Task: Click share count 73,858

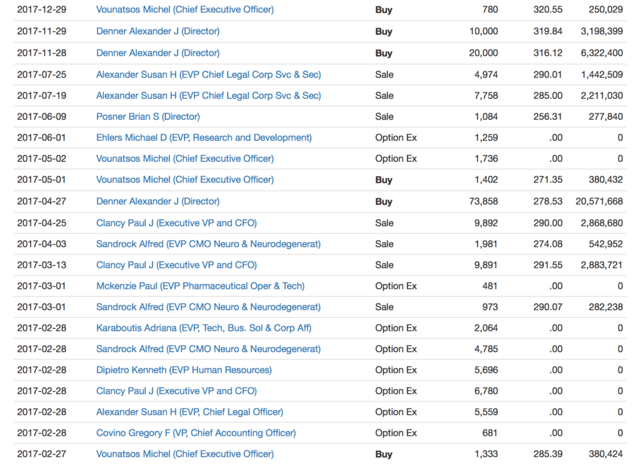Action: point(484,201)
